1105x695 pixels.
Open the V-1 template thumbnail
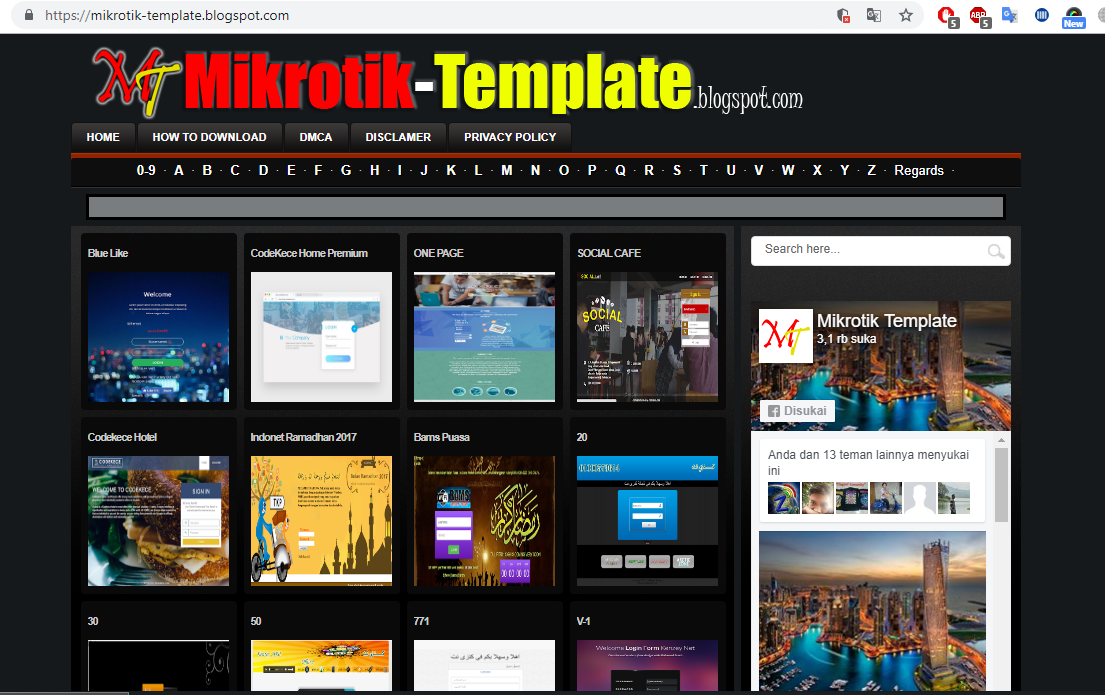pyautogui.click(x=648, y=665)
